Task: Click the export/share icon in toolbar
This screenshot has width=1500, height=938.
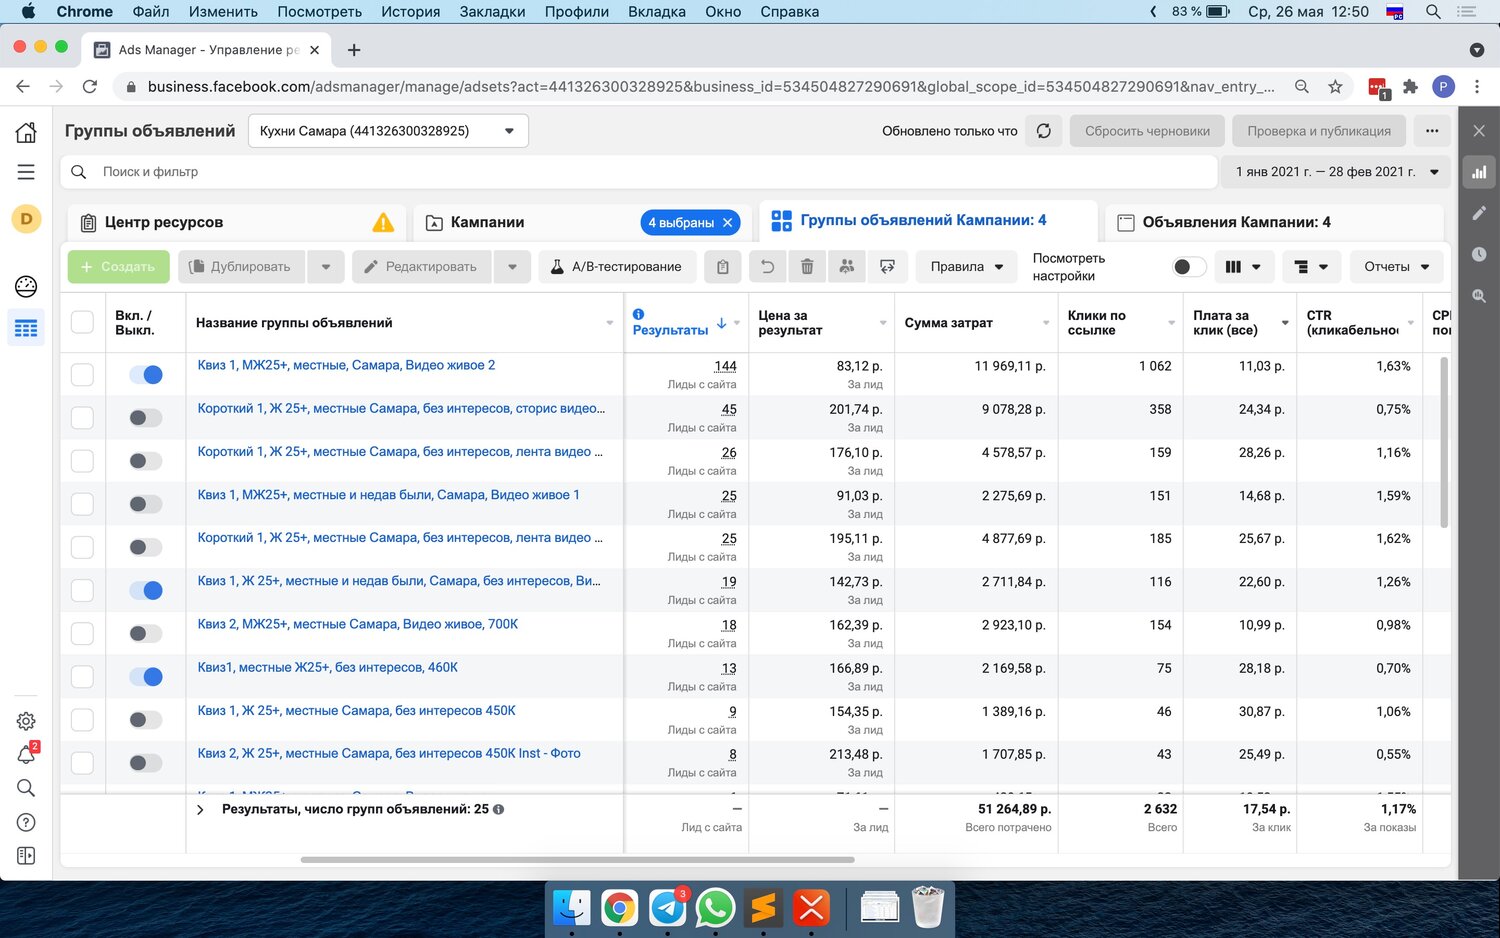Action: coord(887,267)
